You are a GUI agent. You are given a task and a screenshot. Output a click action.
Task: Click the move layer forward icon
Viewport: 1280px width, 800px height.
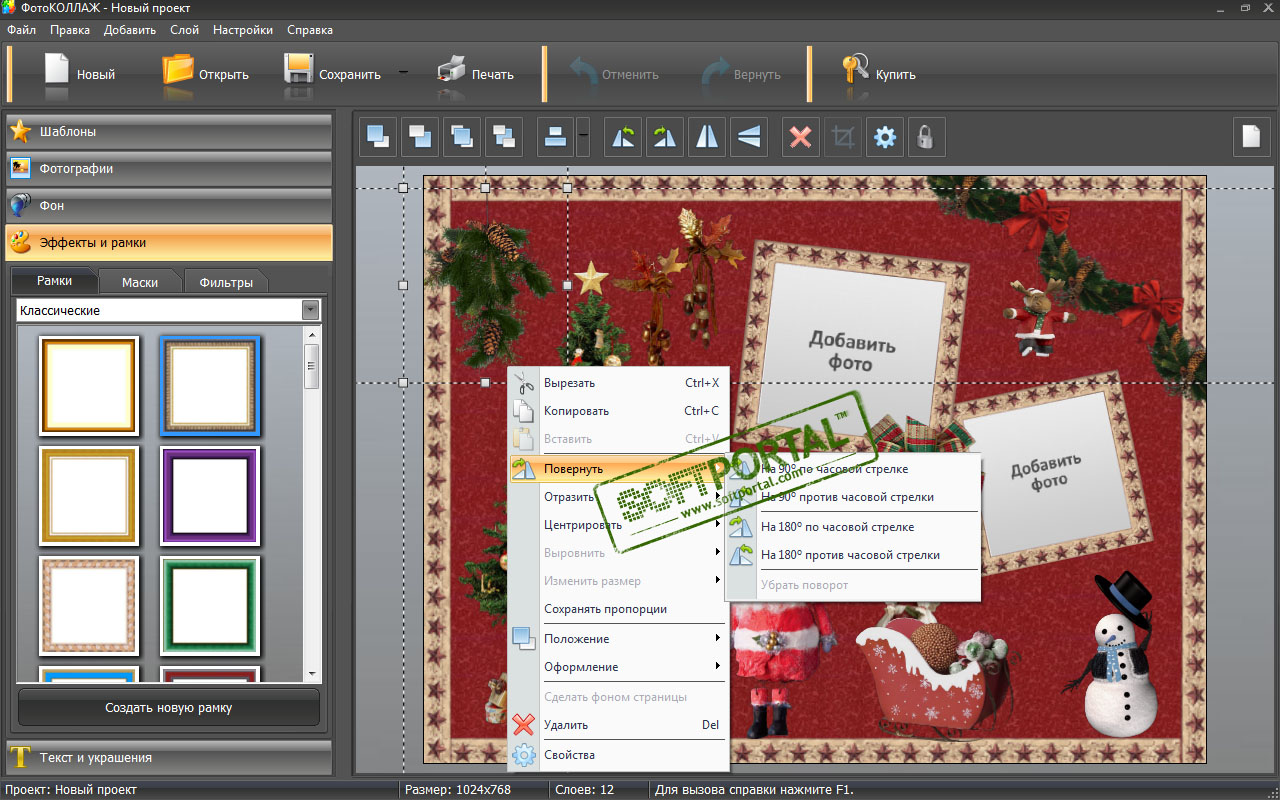[x=462, y=136]
